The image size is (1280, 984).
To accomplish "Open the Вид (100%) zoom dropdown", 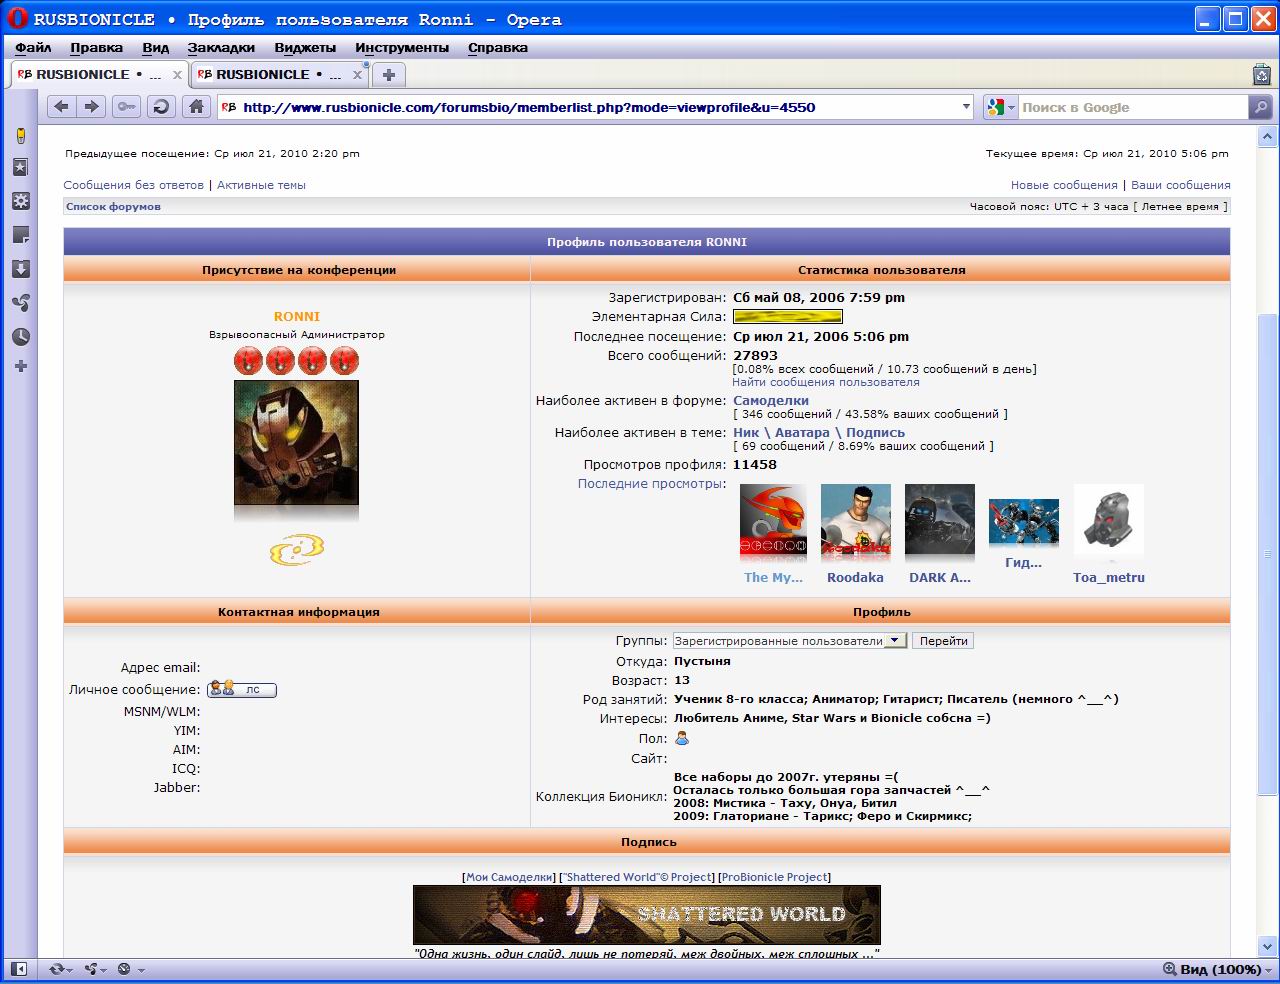I will (x=1219, y=969).
